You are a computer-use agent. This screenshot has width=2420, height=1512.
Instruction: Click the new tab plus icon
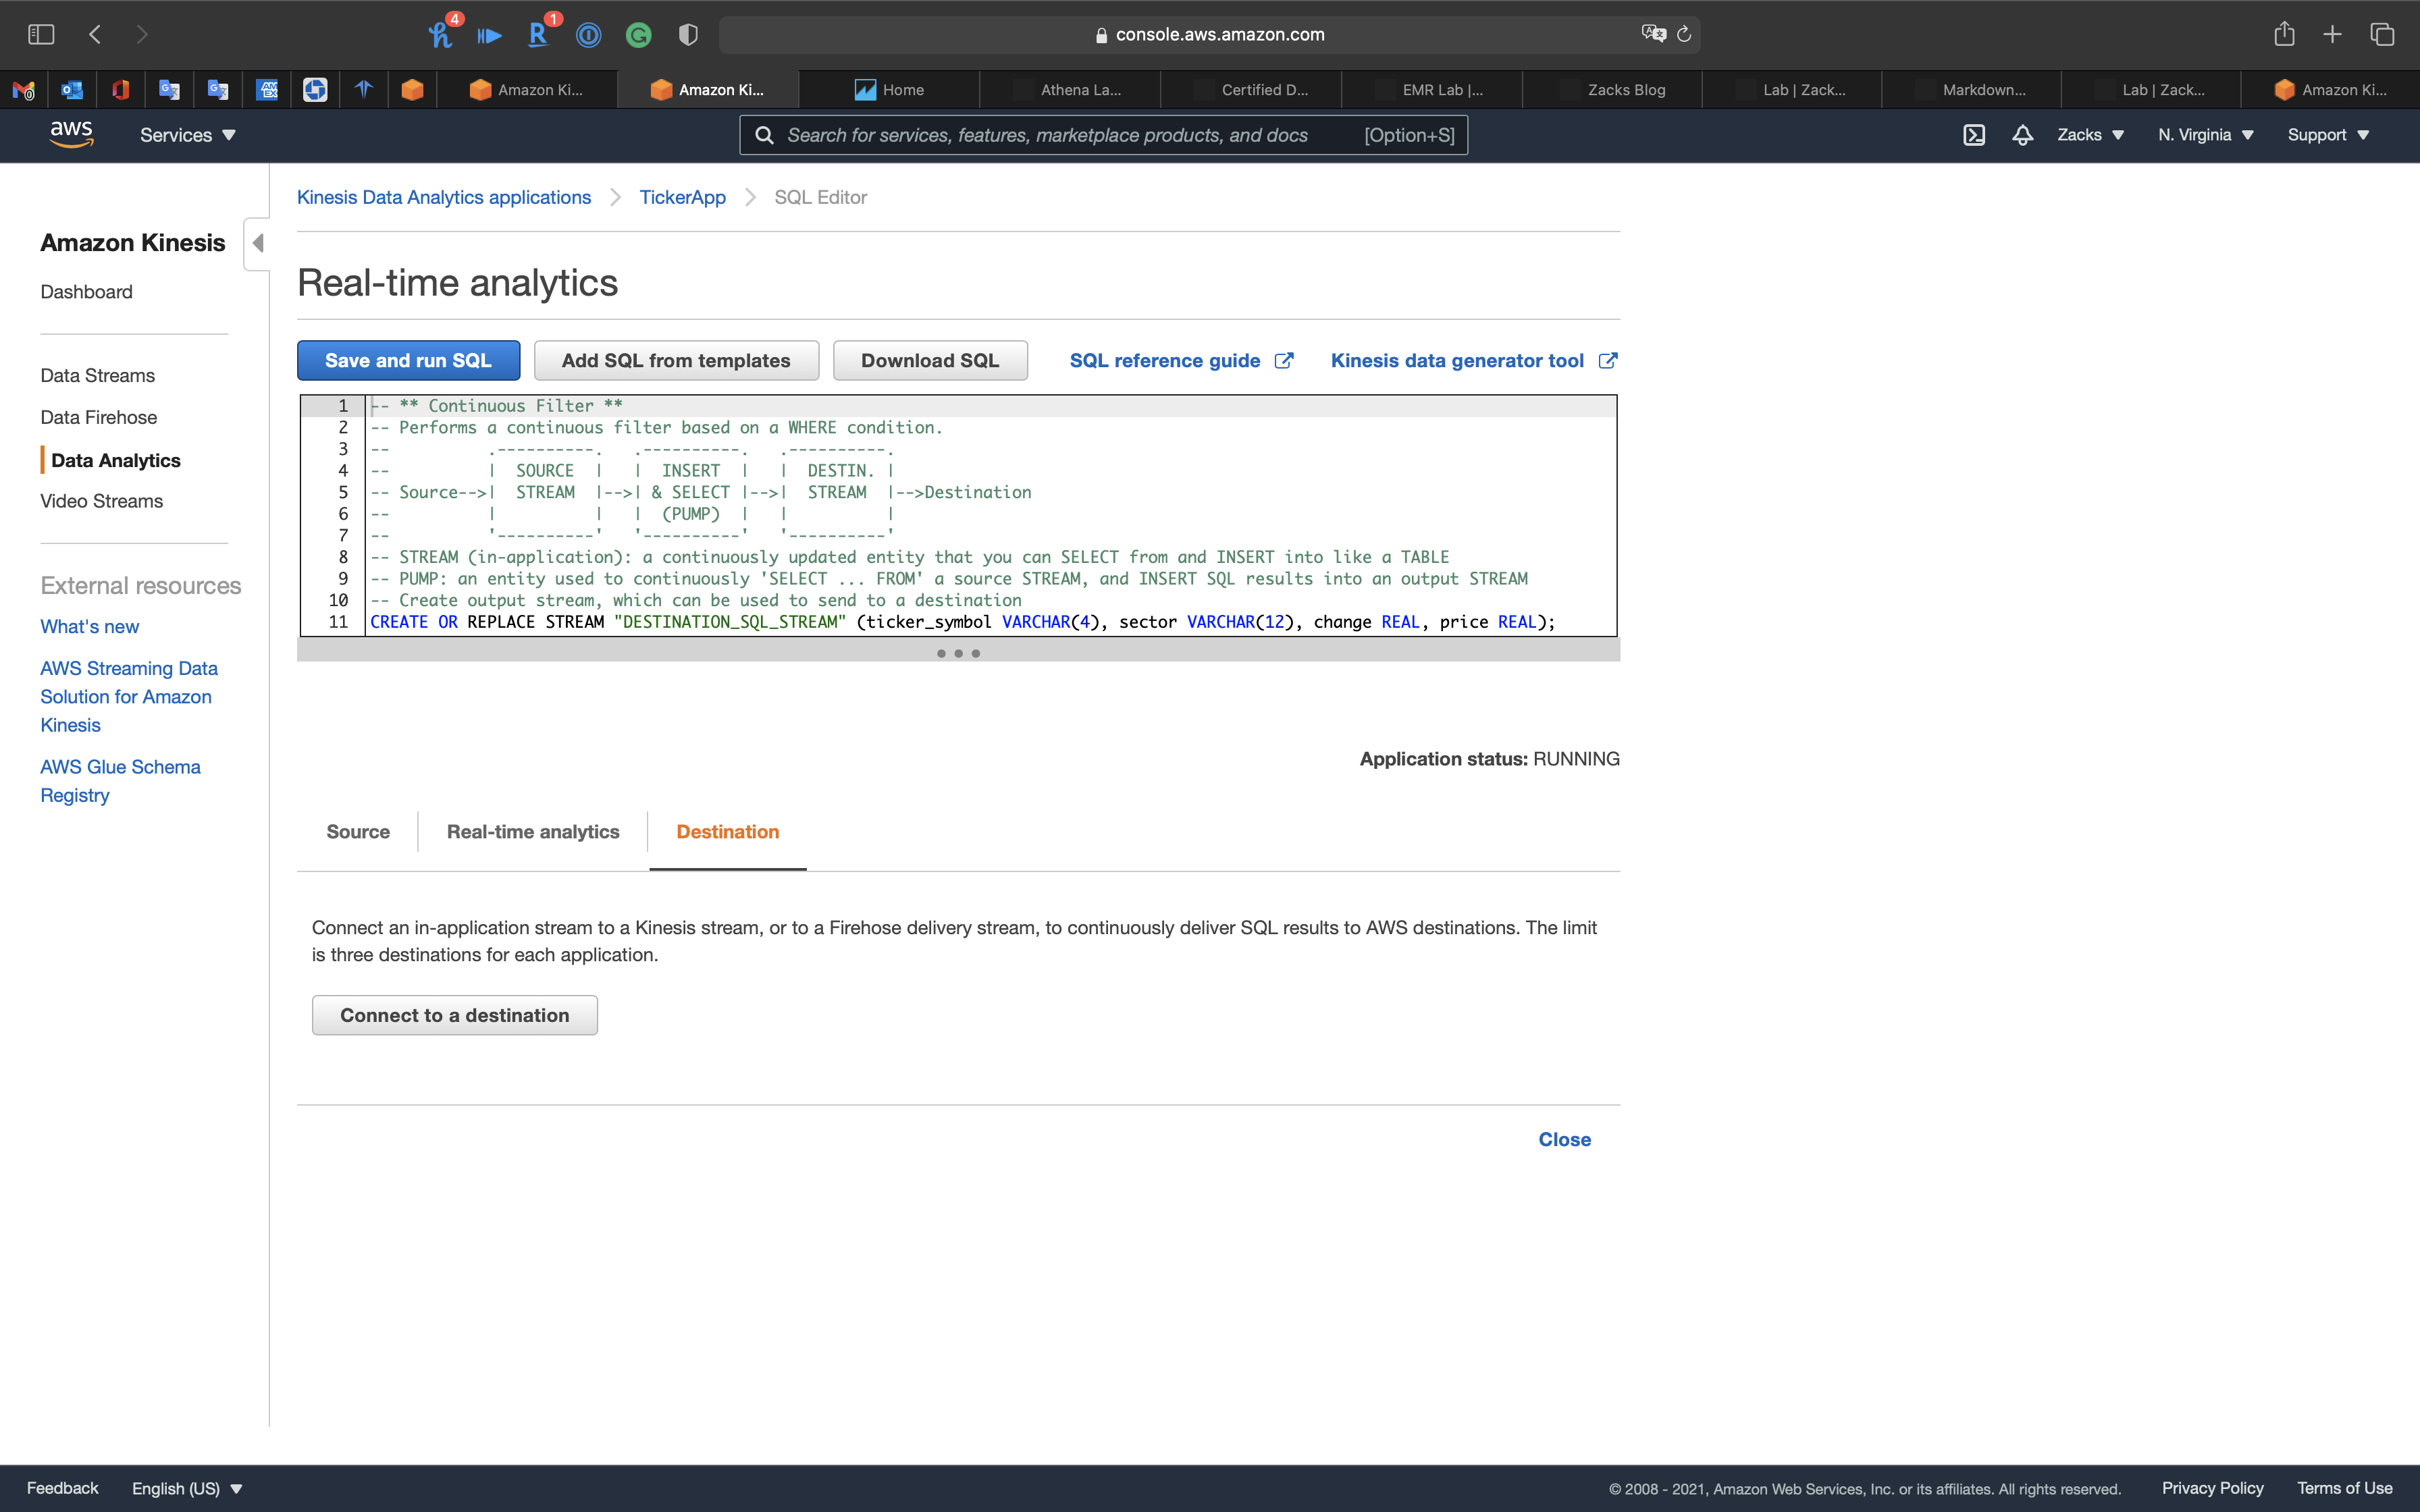[x=2332, y=34]
